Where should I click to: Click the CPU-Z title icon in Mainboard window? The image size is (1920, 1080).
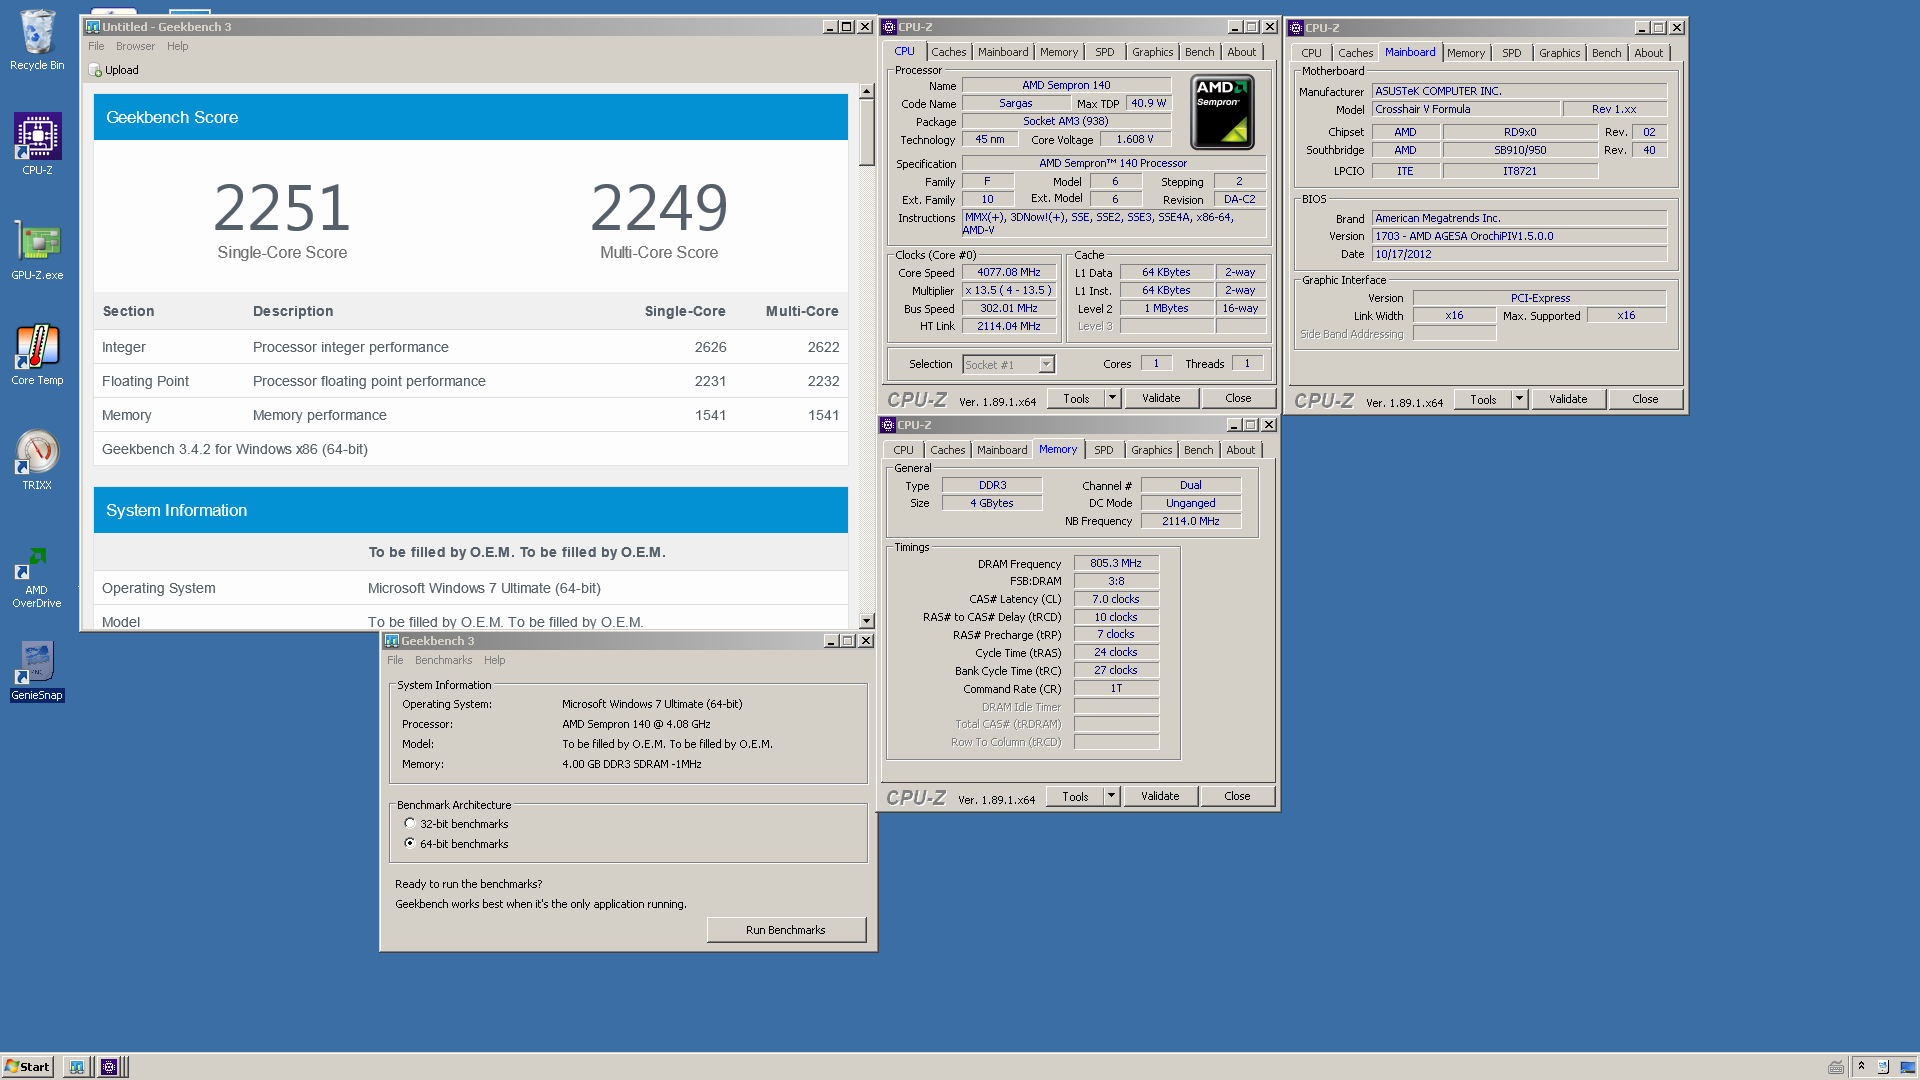[x=1296, y=28]
